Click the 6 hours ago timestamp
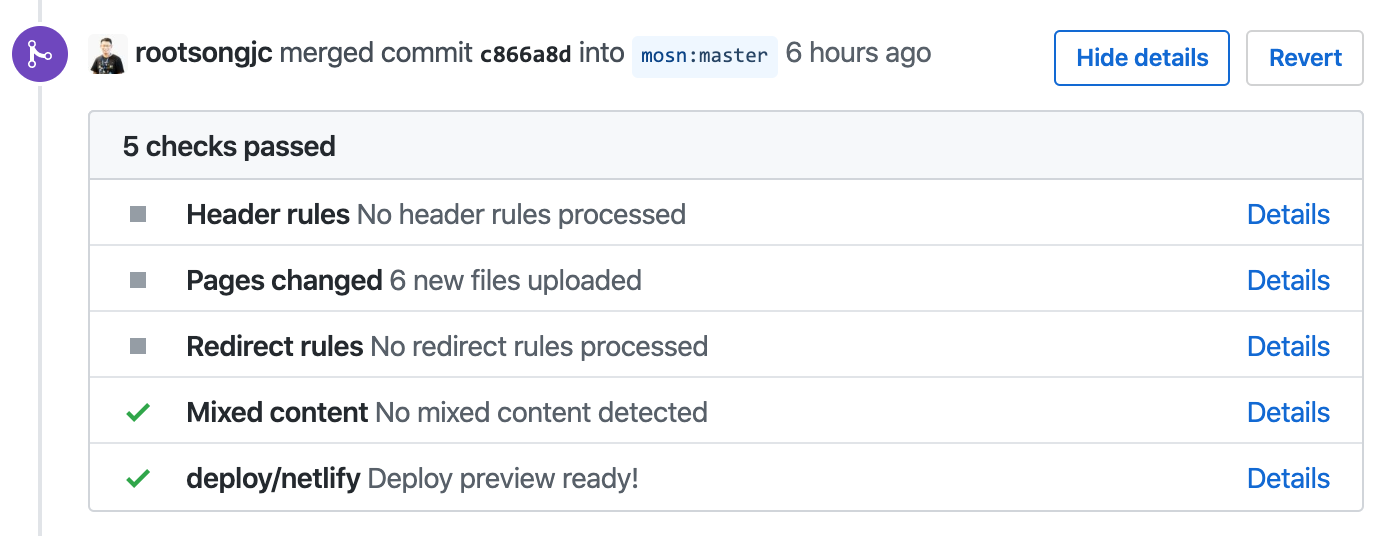 point(858,53)
